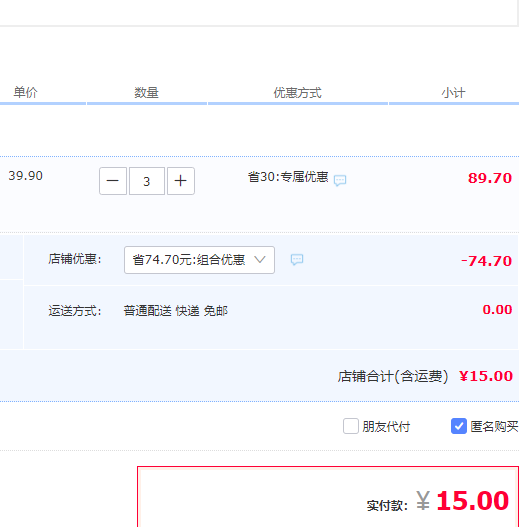Click the 普通配送 快递 免邮 shipping text
The image size is (530, 527).
tap(175, 310)
